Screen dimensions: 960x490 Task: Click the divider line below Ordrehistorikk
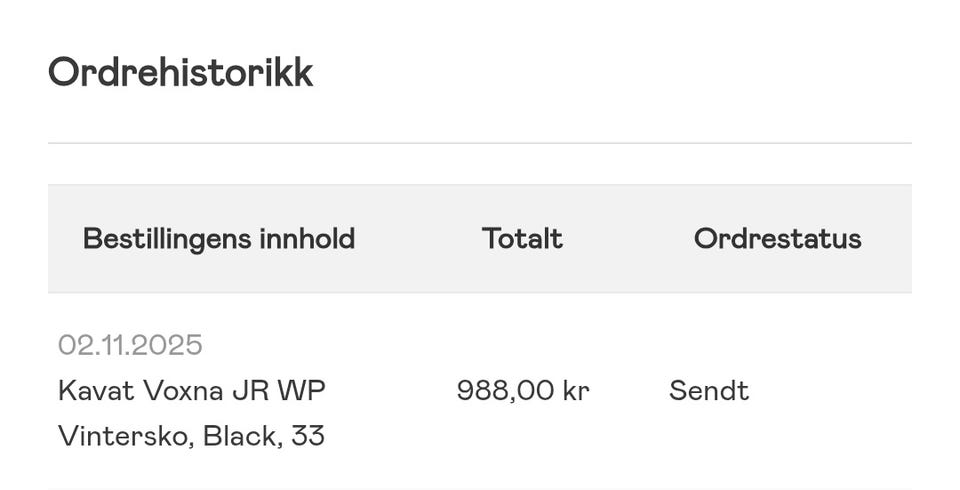point(479,143)
